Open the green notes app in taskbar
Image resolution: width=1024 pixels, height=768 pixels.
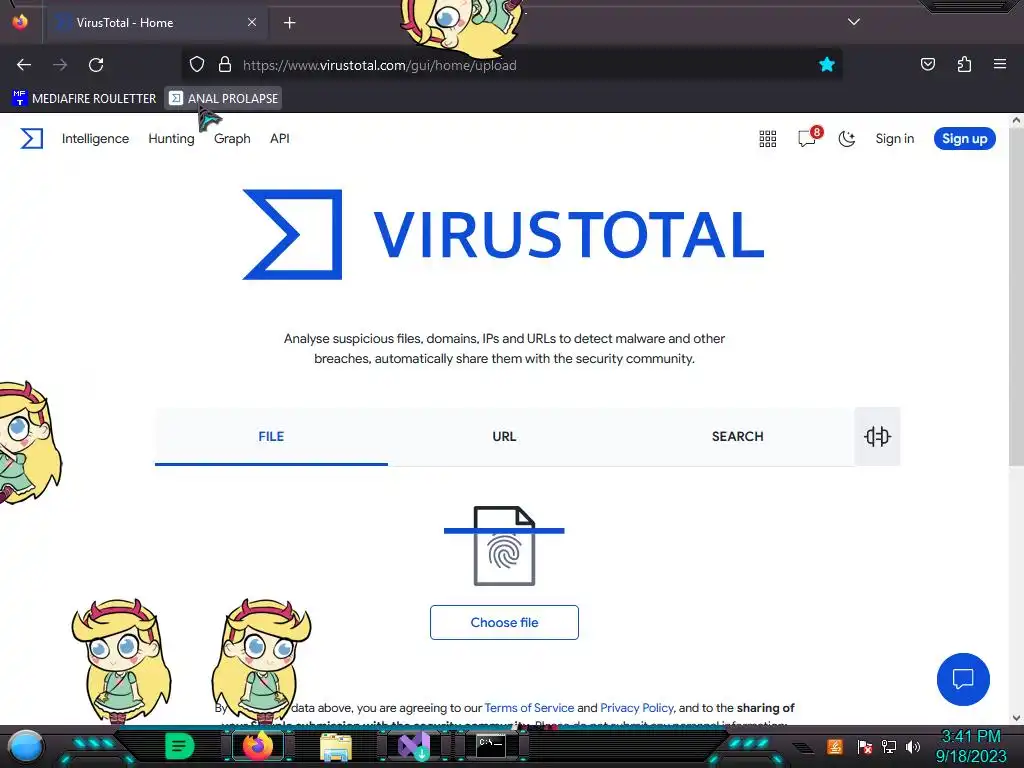click(x=179, y=746)
